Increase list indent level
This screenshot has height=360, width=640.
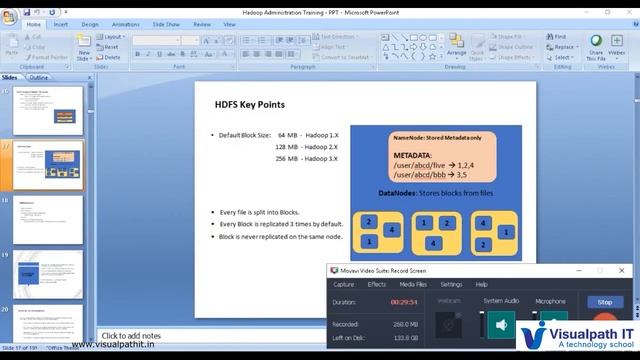[290, 40]
